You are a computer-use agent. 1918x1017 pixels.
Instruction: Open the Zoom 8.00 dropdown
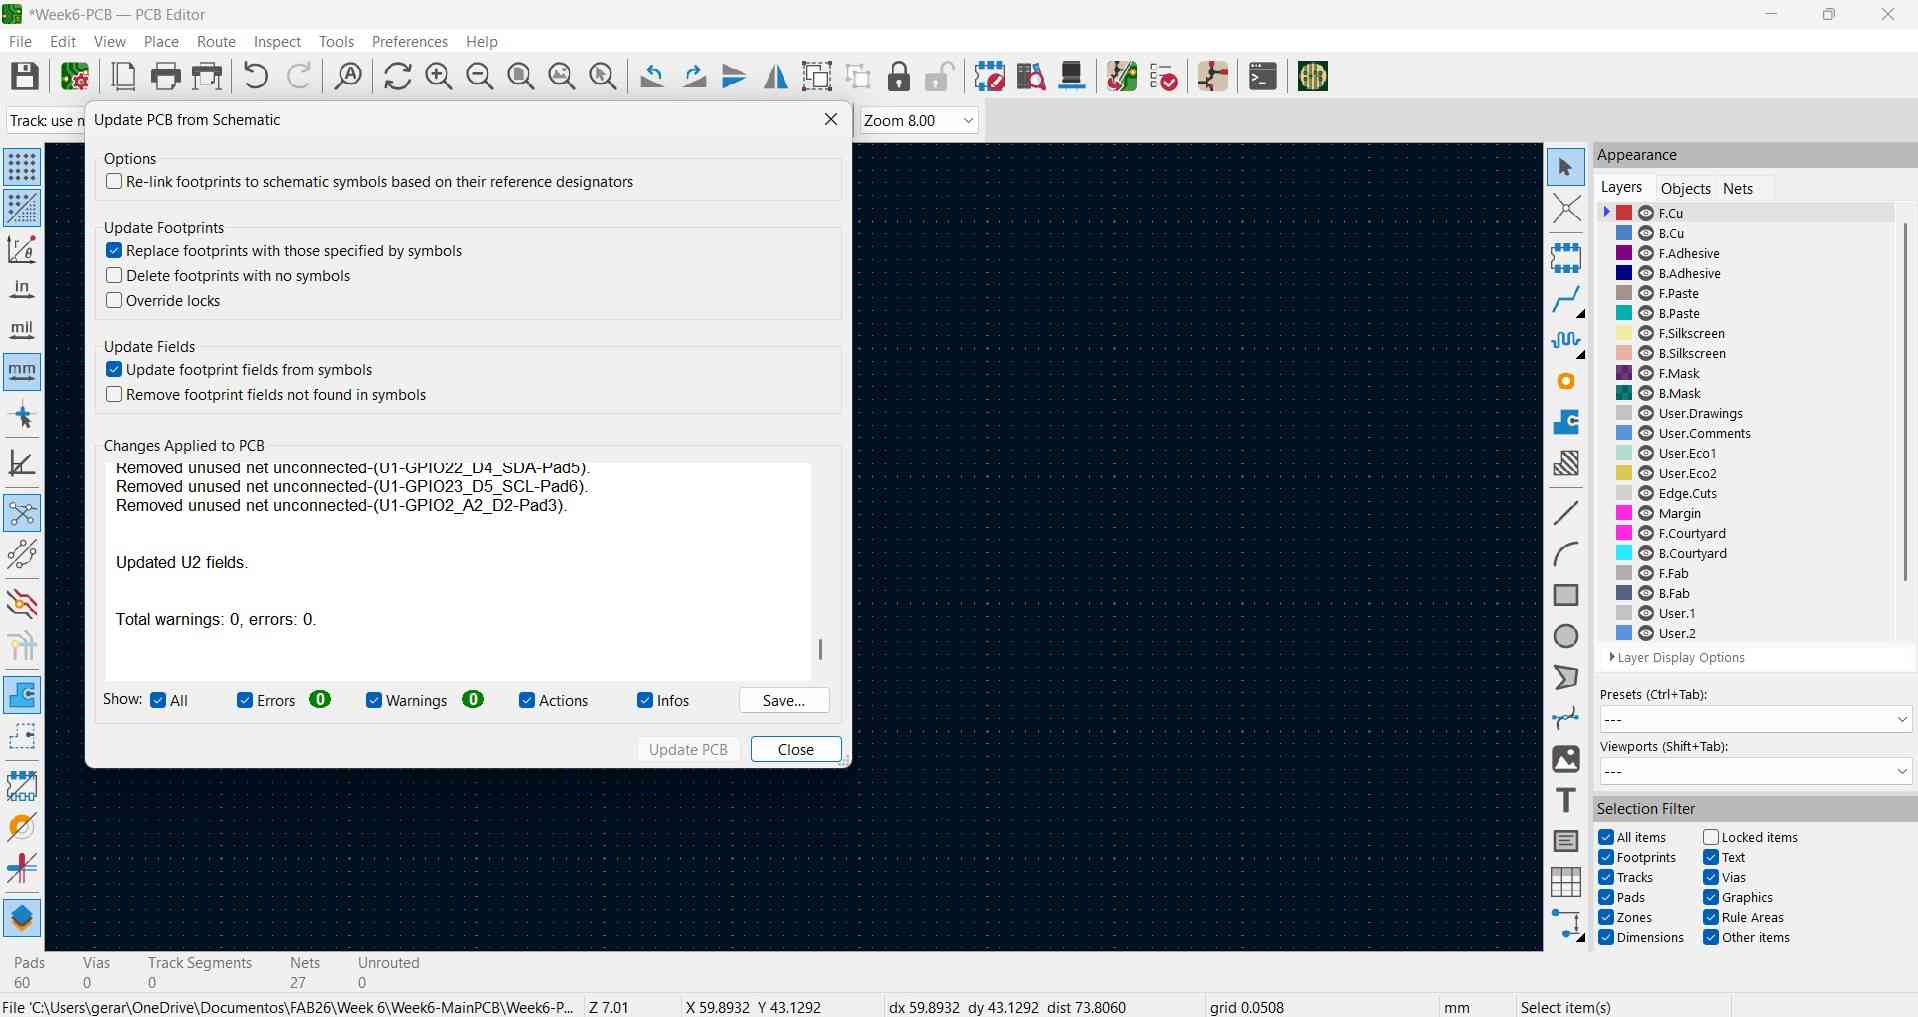pos(918,121)
